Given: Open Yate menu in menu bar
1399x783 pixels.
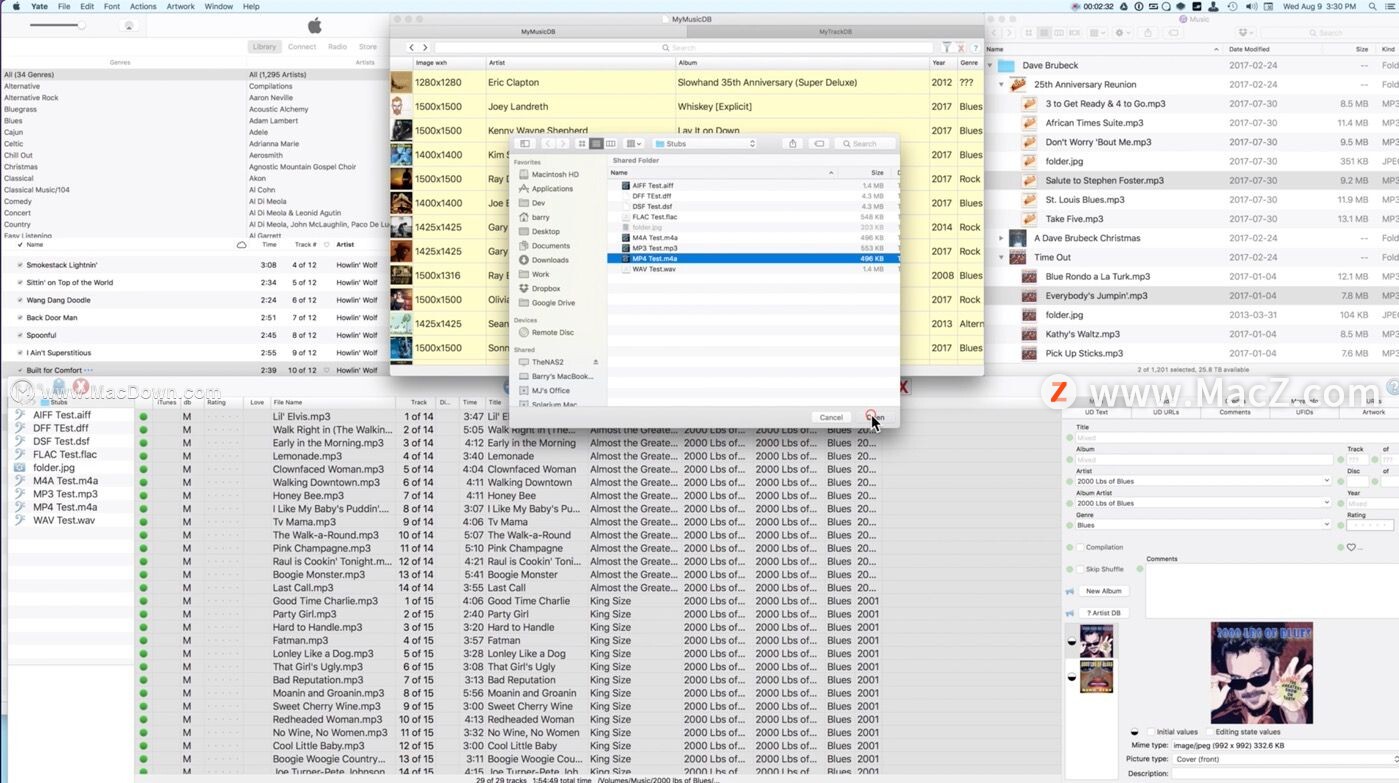Looking at the screenshot, I should pyautogui.click(x=39, y=6).
